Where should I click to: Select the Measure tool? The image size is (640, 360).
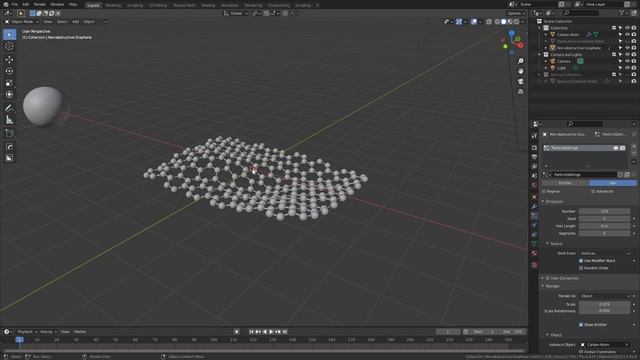coord(9,120)
